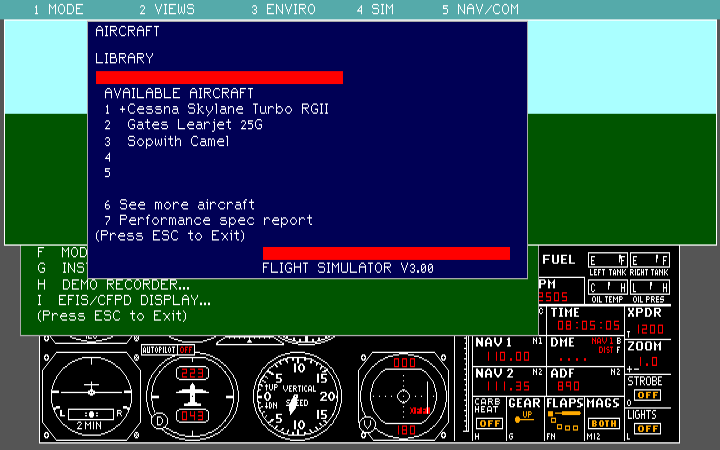Open the SIM menu

click(375, 9)
